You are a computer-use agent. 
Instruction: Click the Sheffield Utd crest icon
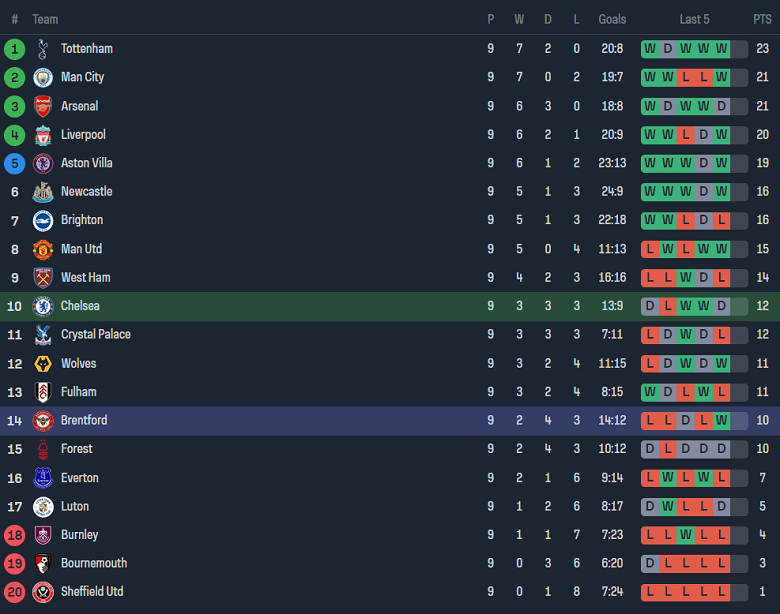tap(43, 592)
